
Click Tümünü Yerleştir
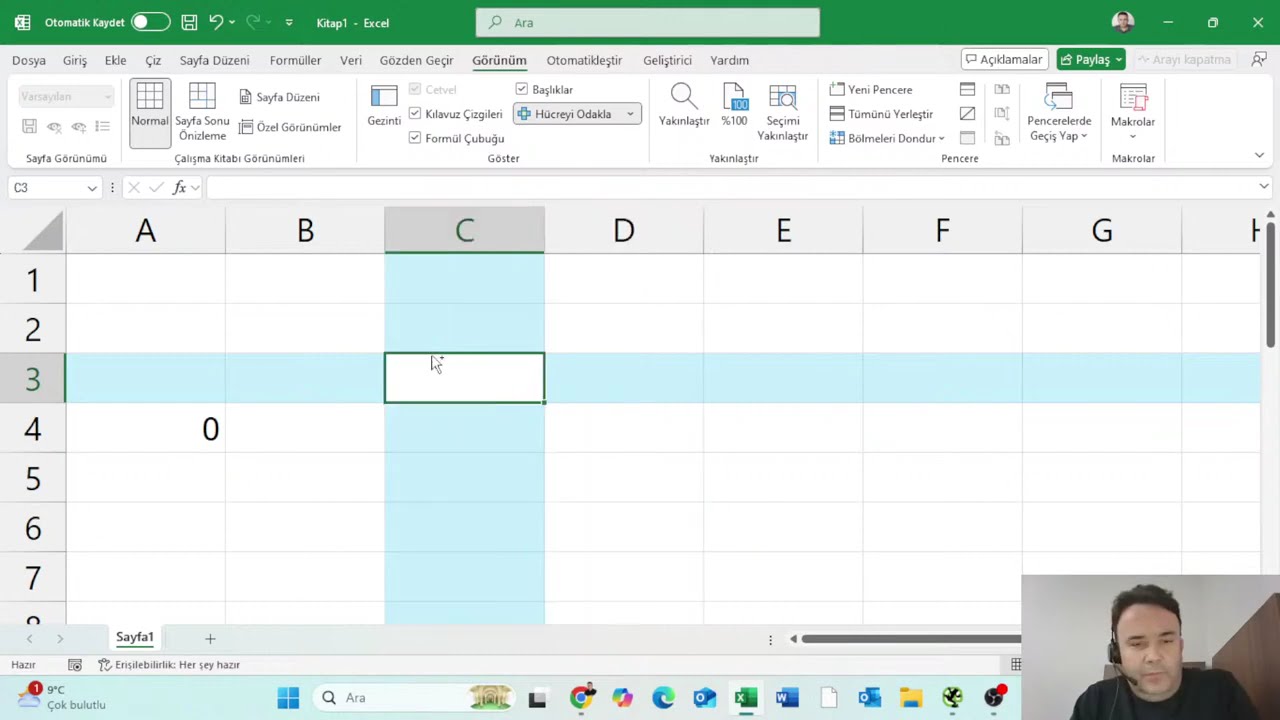[x=881, y=114]
